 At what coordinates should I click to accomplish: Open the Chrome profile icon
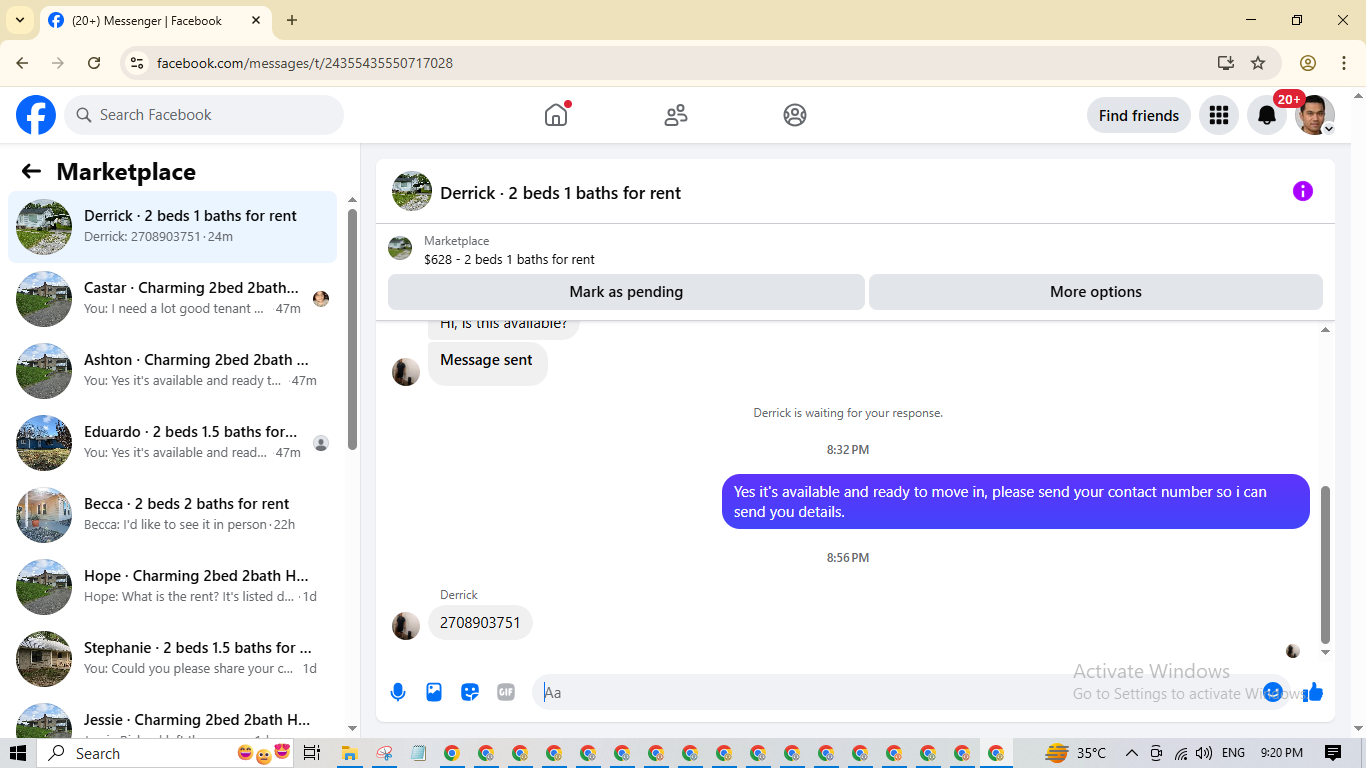pos(1308,63)
